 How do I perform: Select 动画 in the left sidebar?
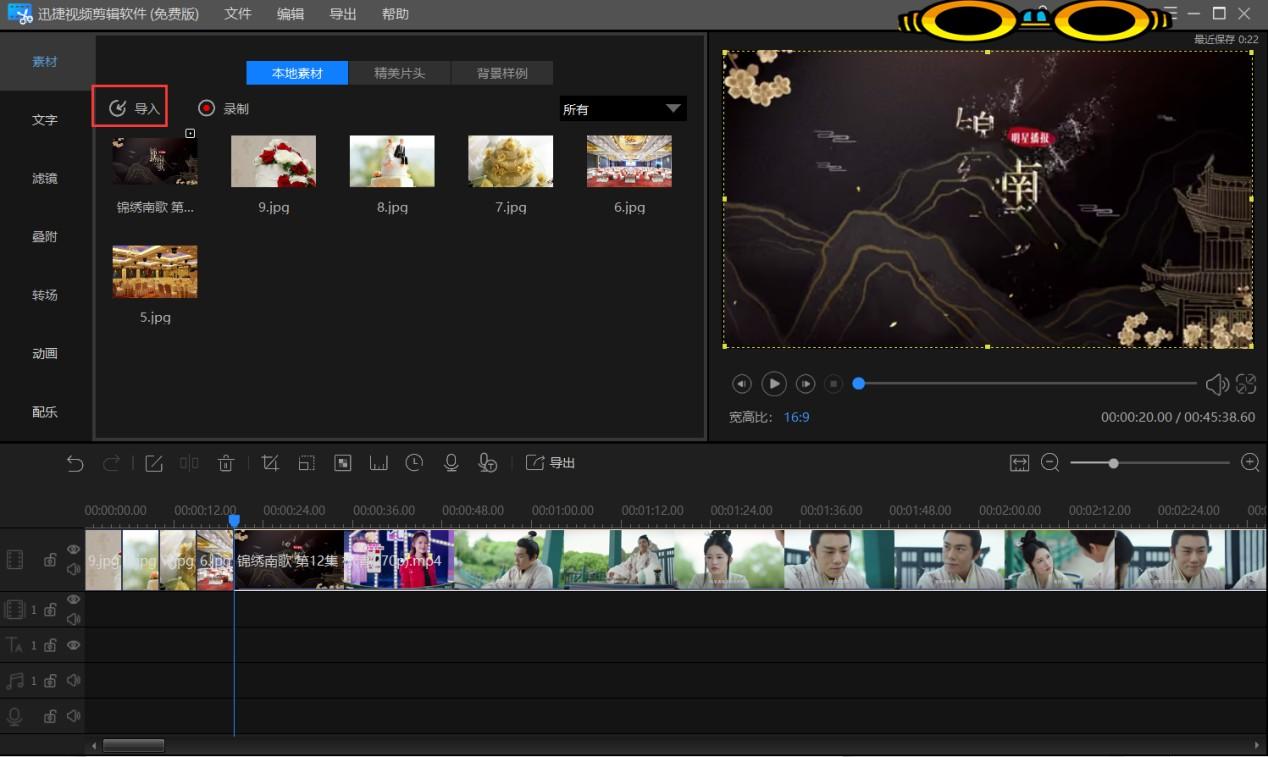[x=45, y=353]
